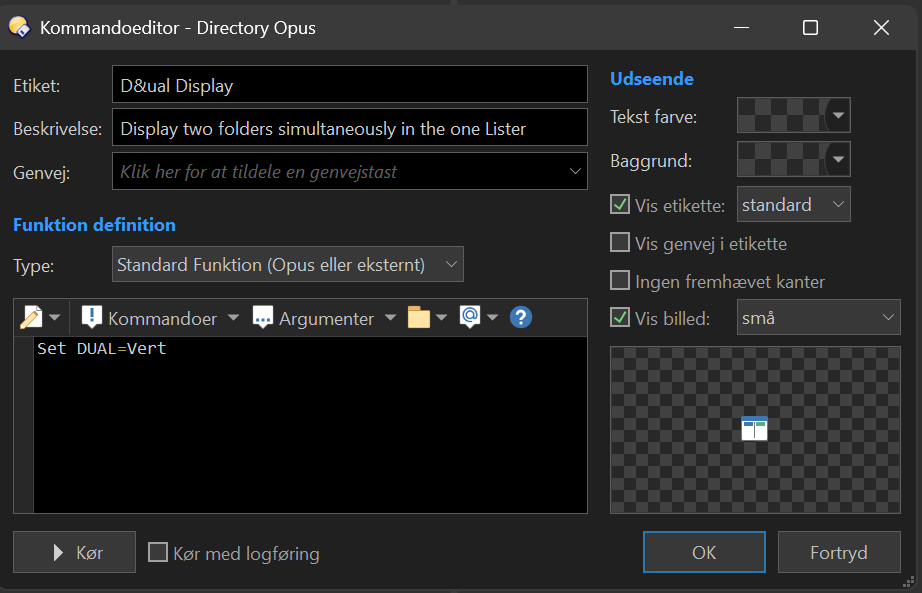Click into the Beskrivelse text field
Viewport: 922px width, 593px height.
point(349,128)
